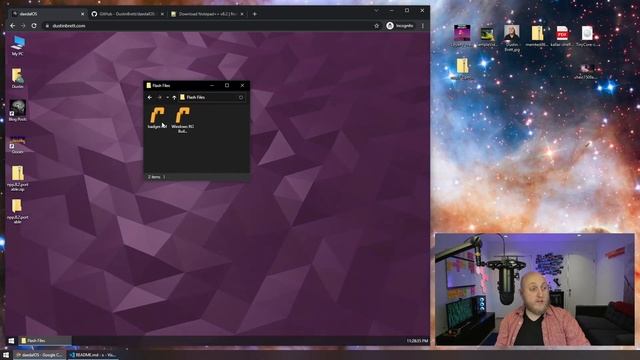The height and width of the screenshot is (360, 640).
Task: Click the search icon in Flash Files address bar
Action: 241,98
